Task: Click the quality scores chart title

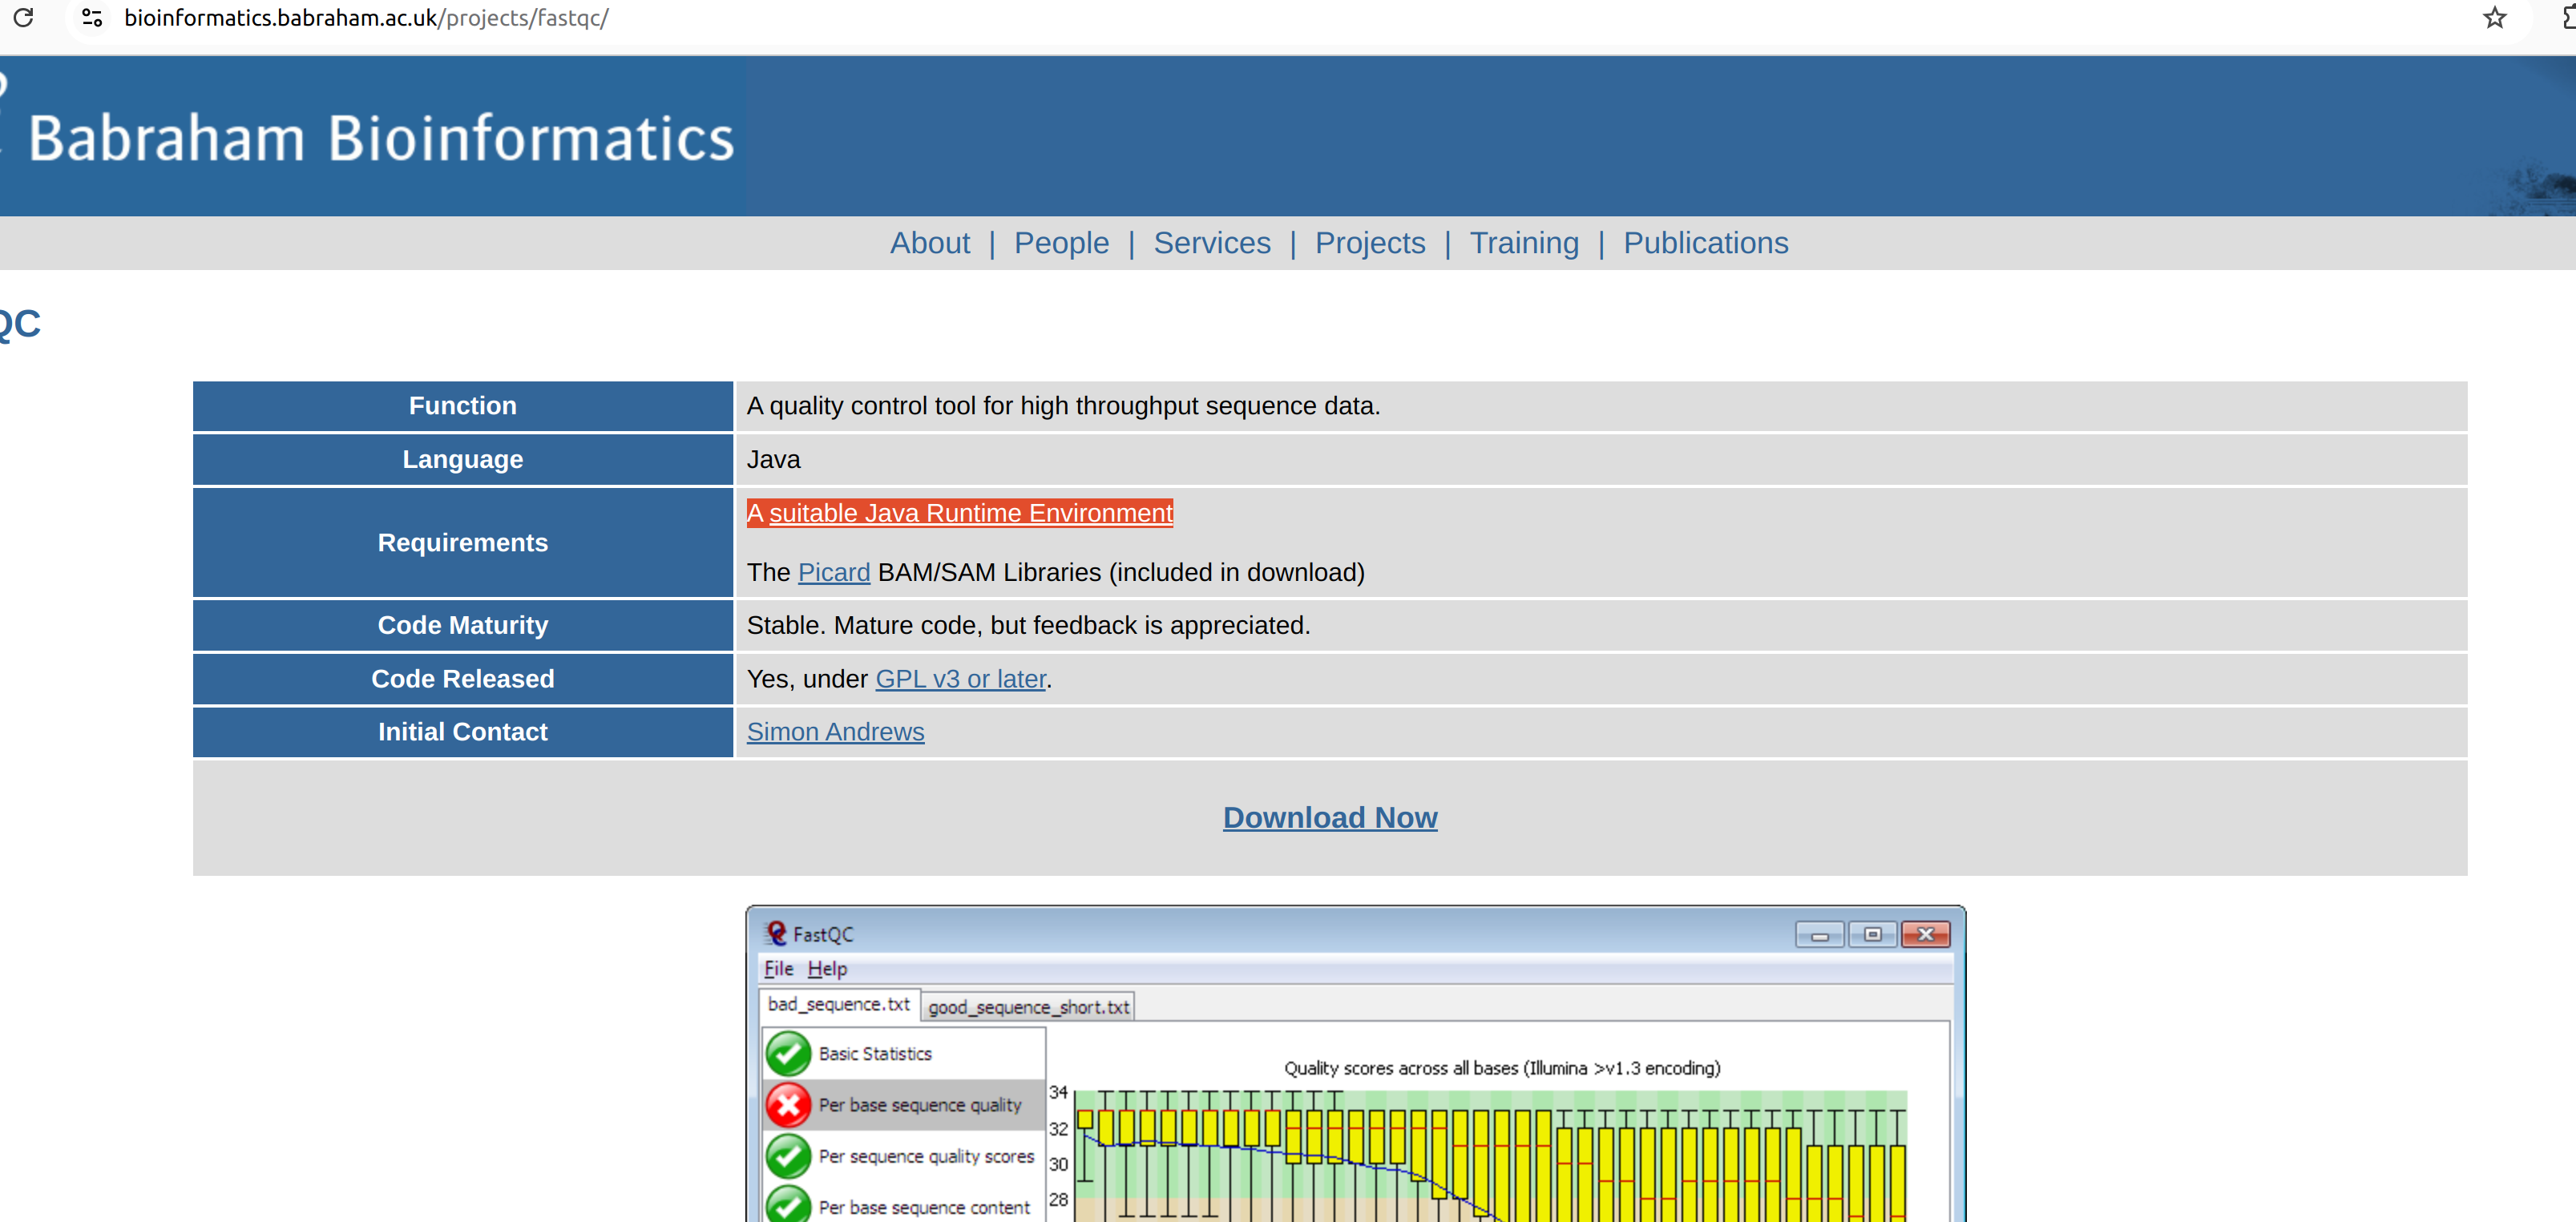Action: tap(1502, 1068)
